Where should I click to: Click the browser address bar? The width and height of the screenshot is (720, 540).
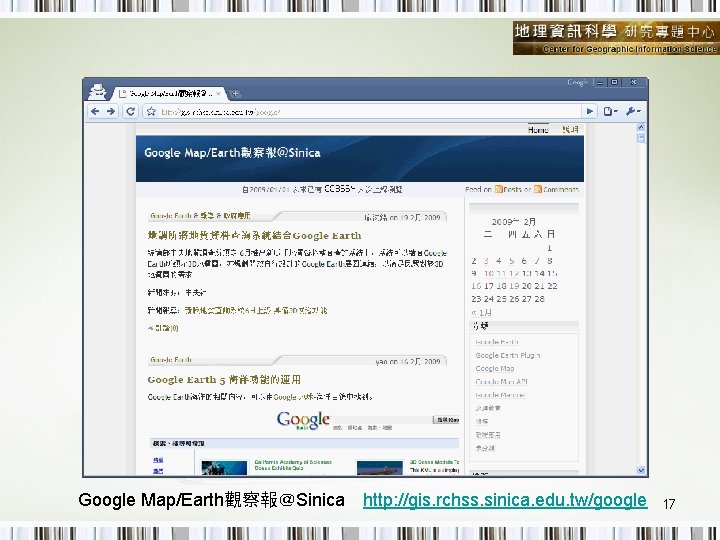coord(363,112)
